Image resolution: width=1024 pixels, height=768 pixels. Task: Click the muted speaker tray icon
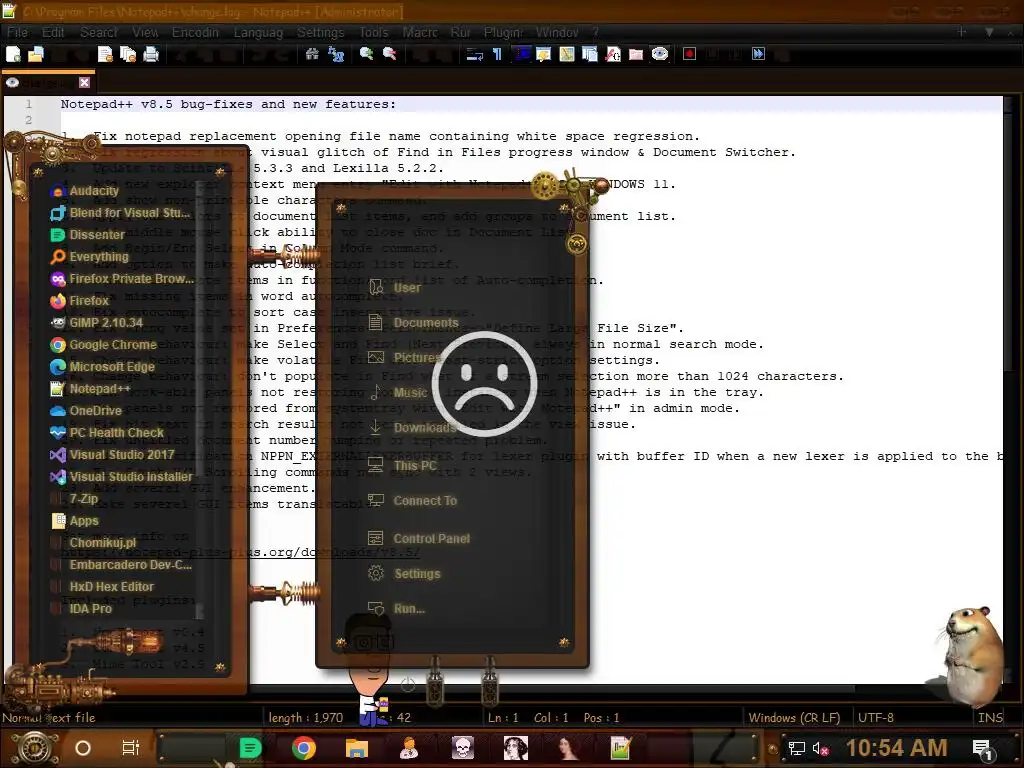pos(820,749)
